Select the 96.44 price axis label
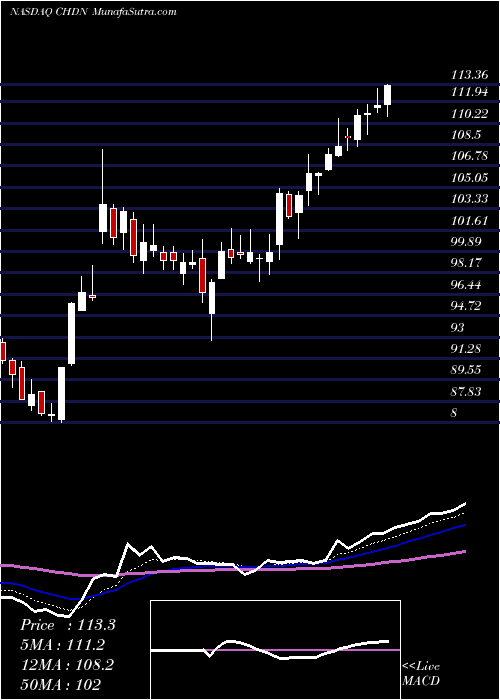Screen dimensions: 500x700 (x=467, y=285)
